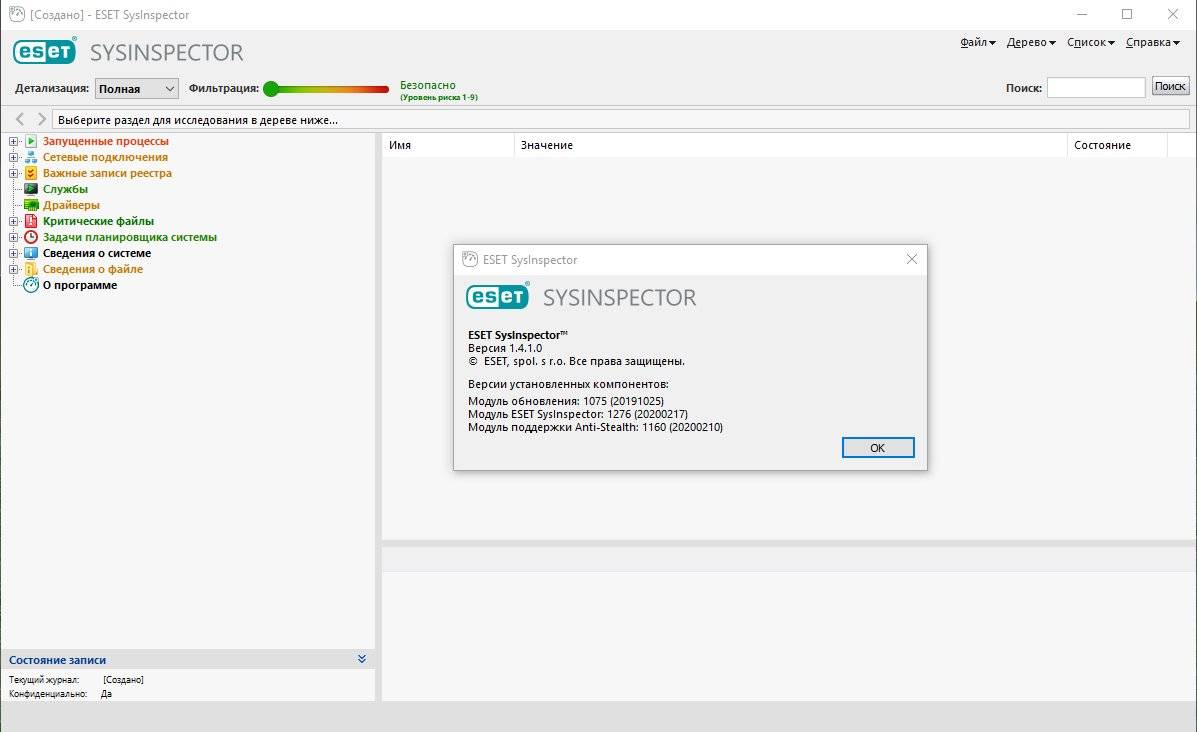Click the Running processes play icon

pos(31,141)
